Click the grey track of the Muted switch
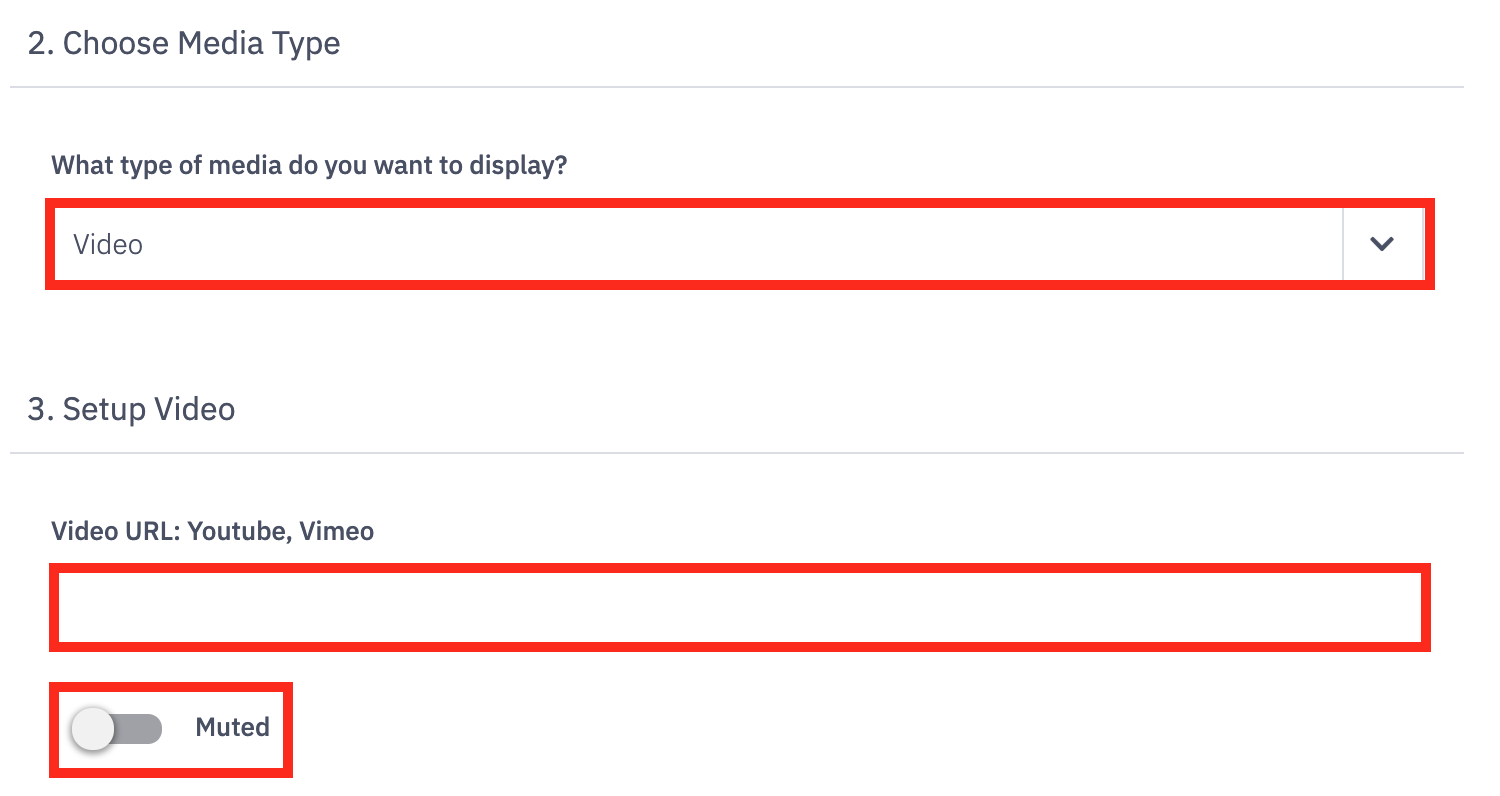 140,729
